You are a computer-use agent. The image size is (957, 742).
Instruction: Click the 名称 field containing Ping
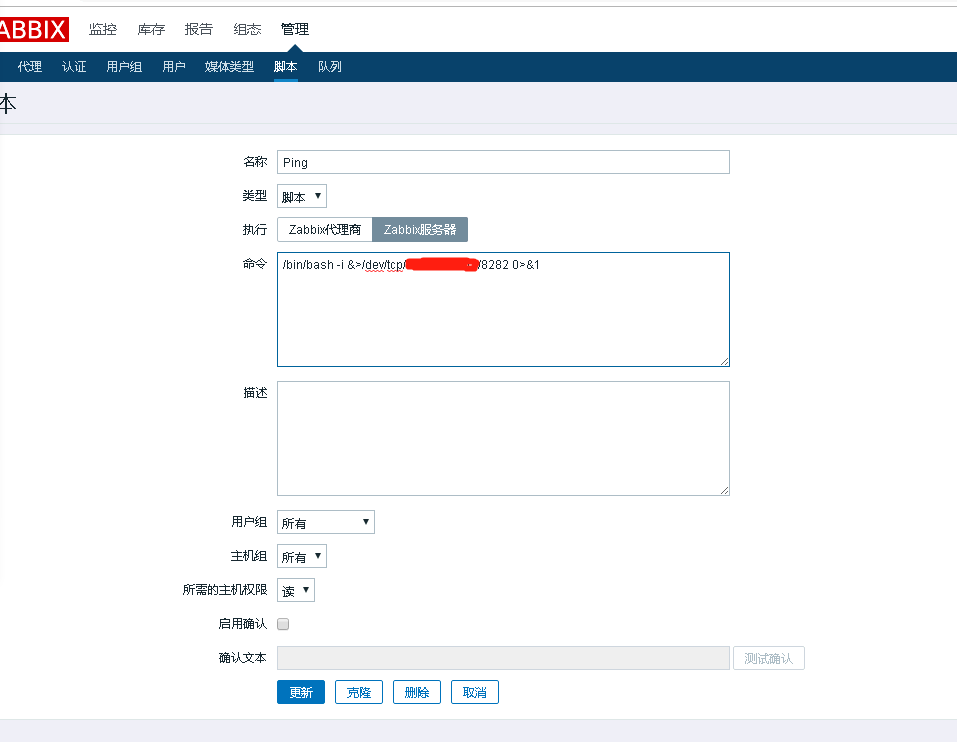click(x=503, y=162)
